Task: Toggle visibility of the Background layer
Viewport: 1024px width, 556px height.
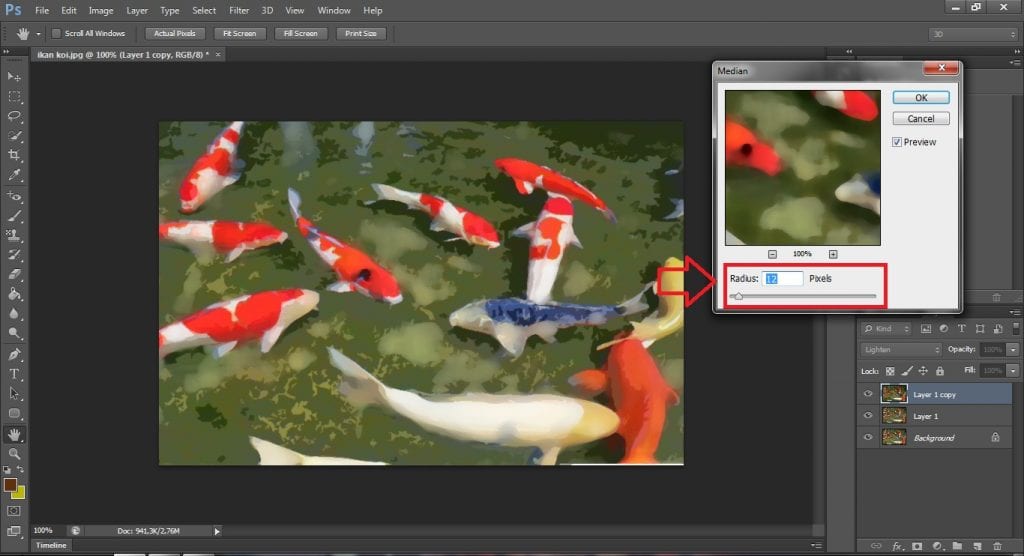Action: click(x=867, y=438)
